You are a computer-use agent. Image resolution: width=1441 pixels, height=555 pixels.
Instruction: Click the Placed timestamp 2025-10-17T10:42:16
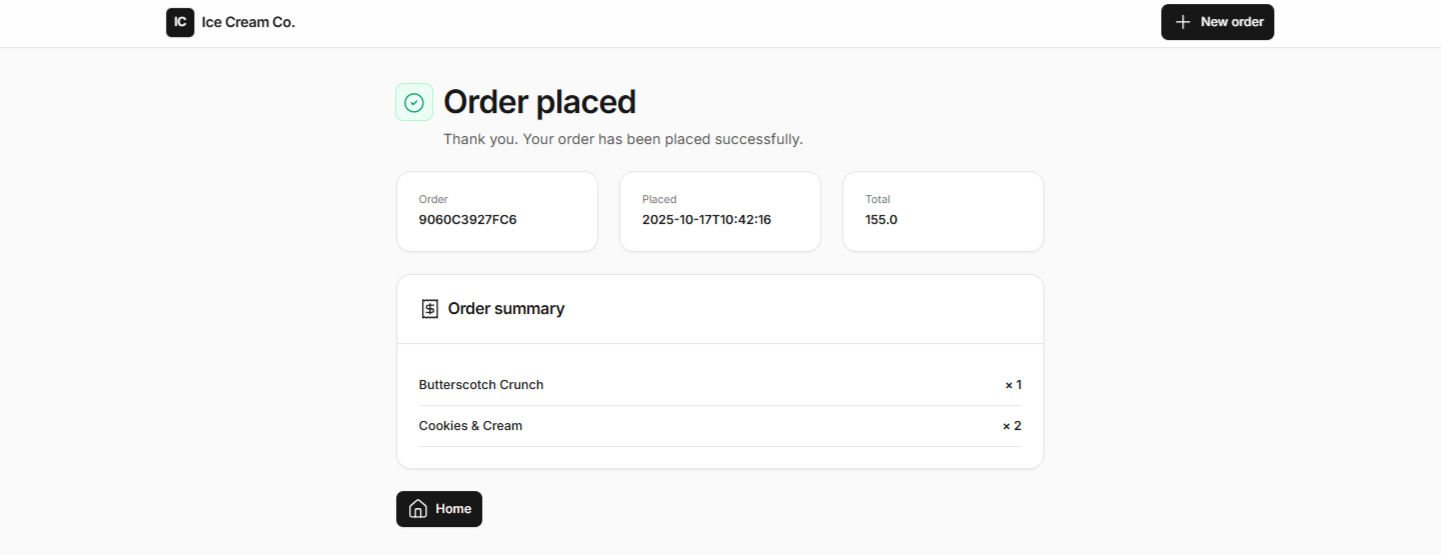tap(707, 219)
